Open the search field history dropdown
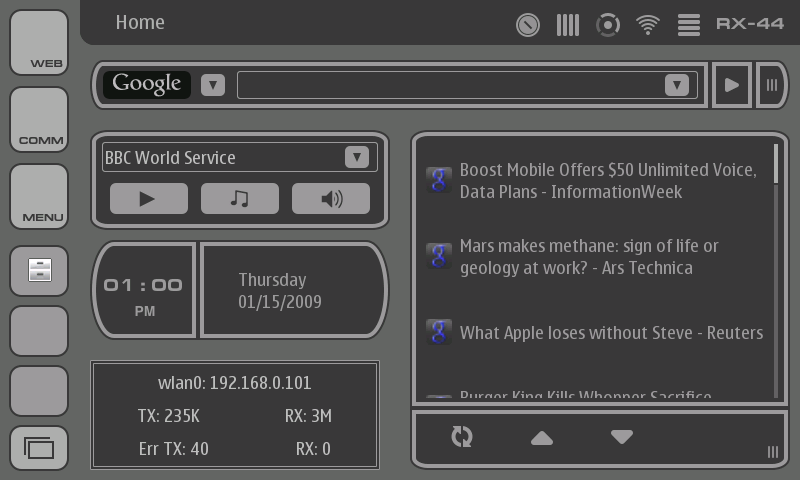The width and height of the screenshot is (800, 480). (676, 85)
